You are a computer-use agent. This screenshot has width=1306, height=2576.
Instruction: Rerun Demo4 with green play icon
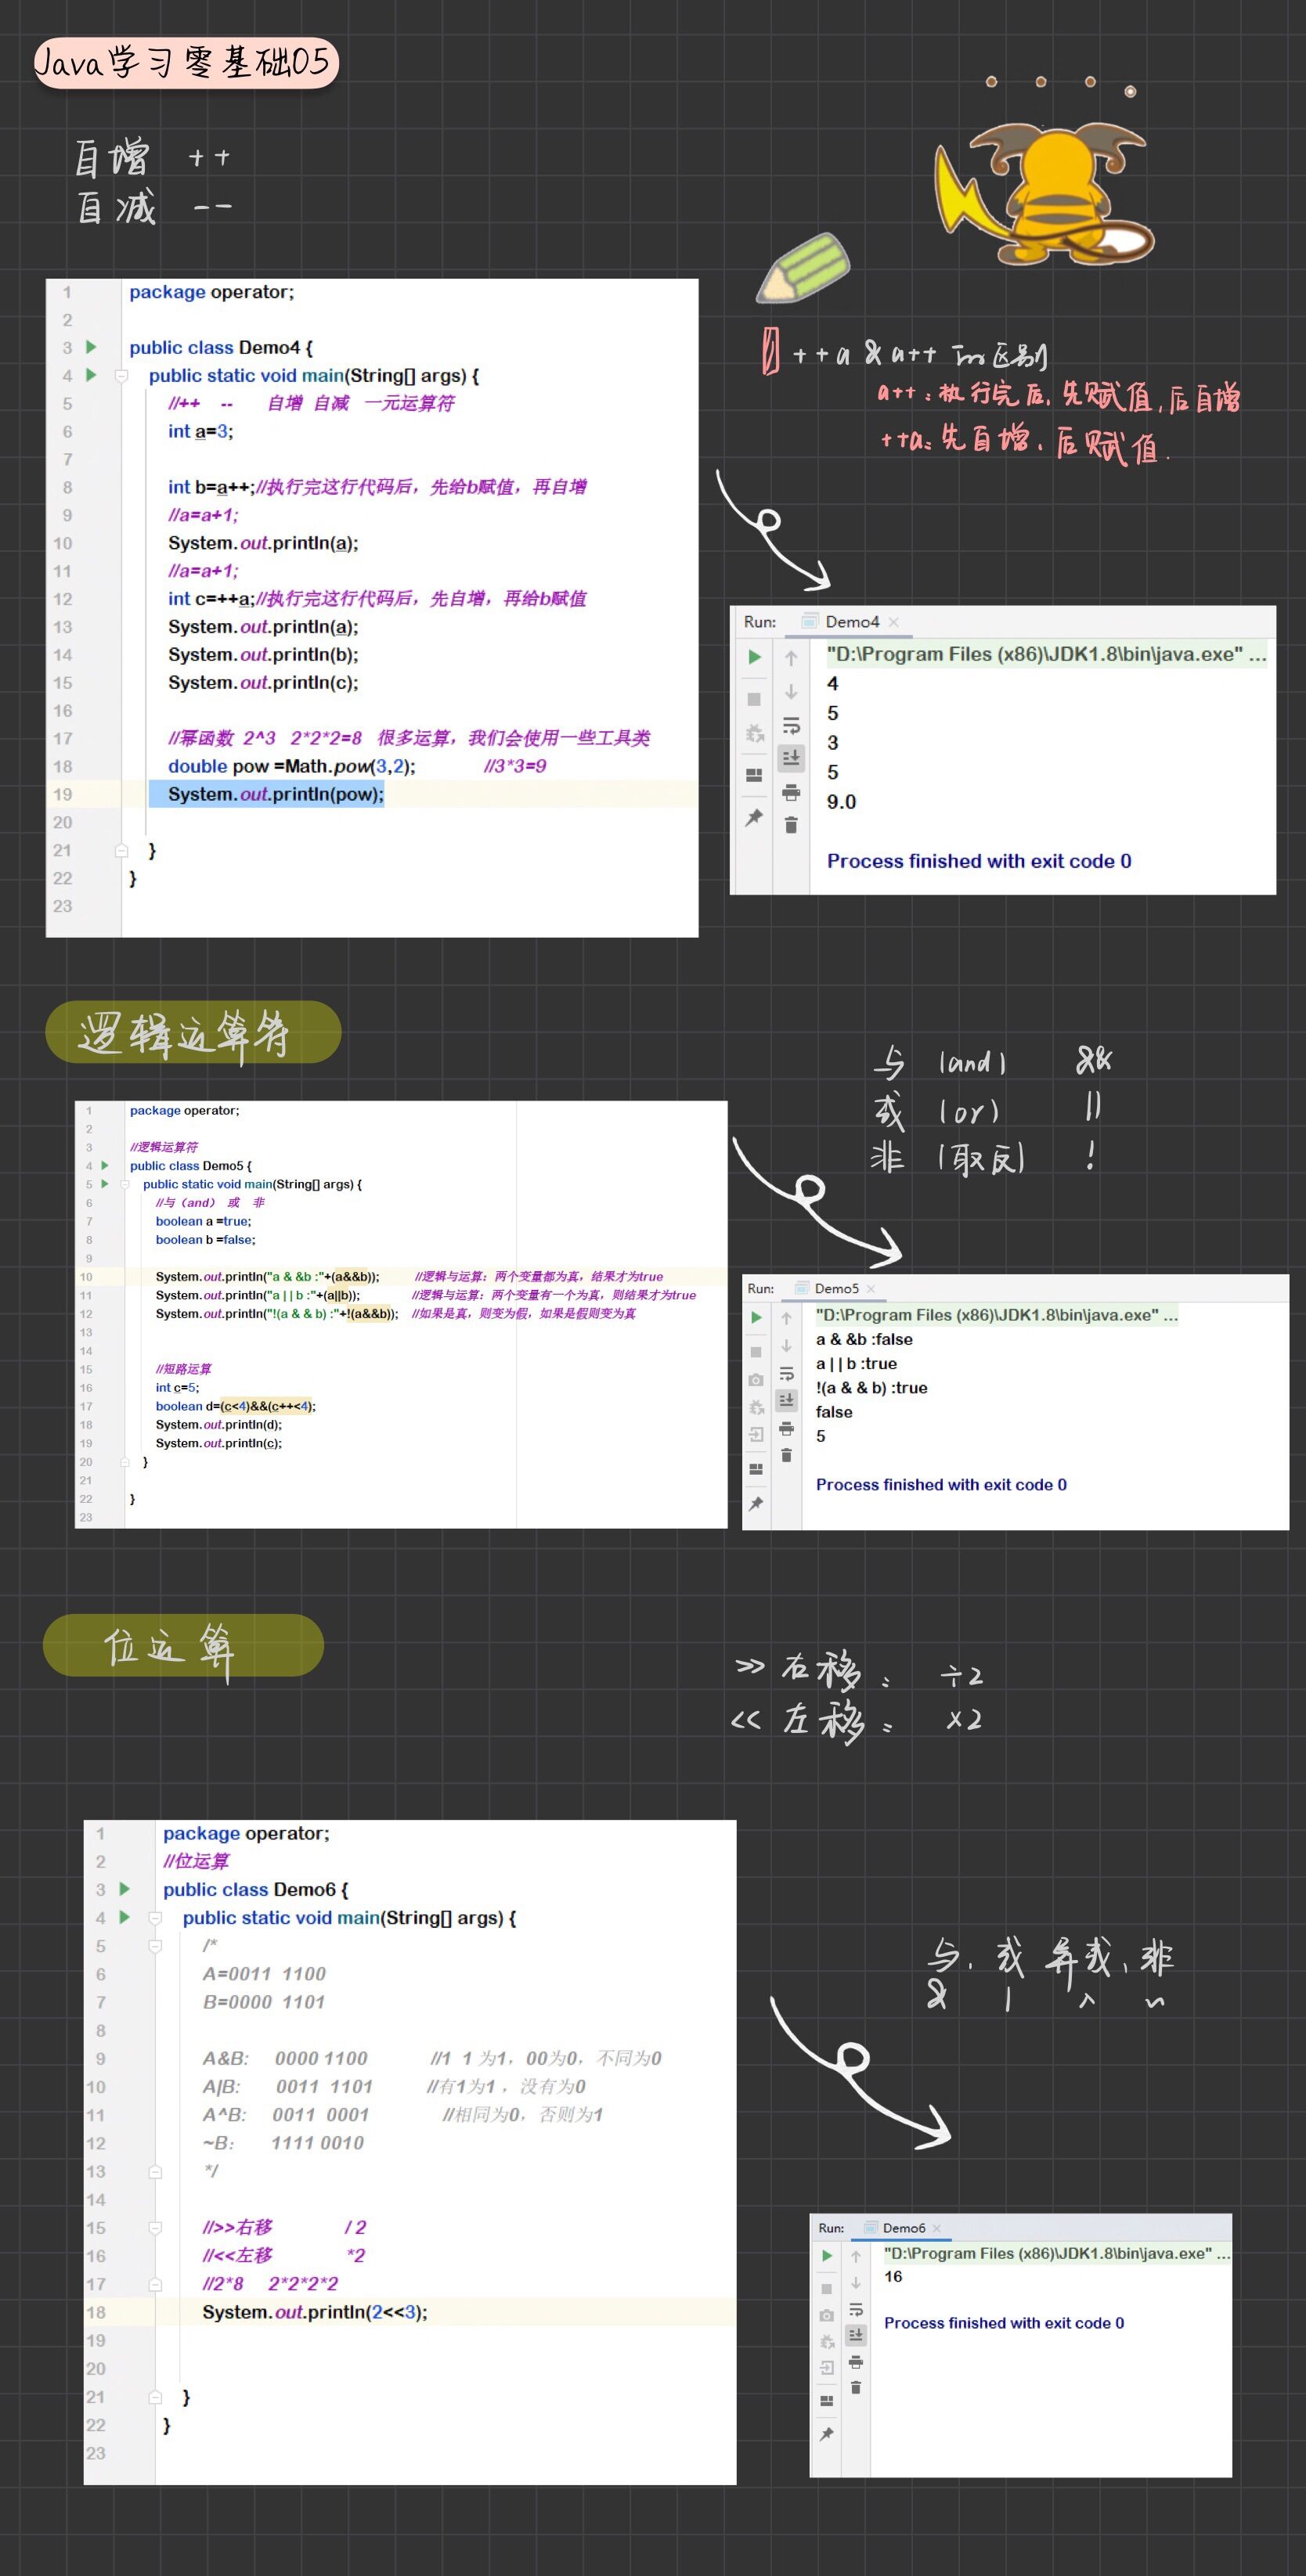(755, 657)
